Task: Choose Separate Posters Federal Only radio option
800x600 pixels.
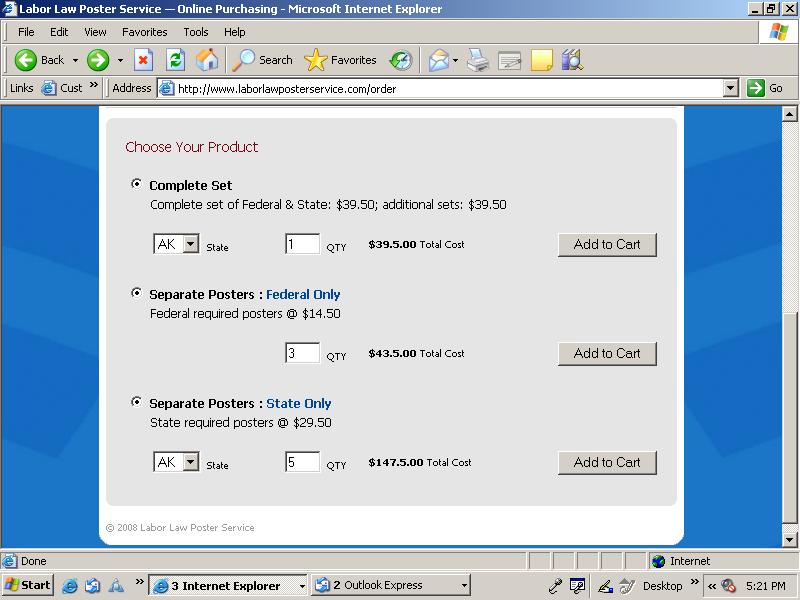Action: click(137, 294)
